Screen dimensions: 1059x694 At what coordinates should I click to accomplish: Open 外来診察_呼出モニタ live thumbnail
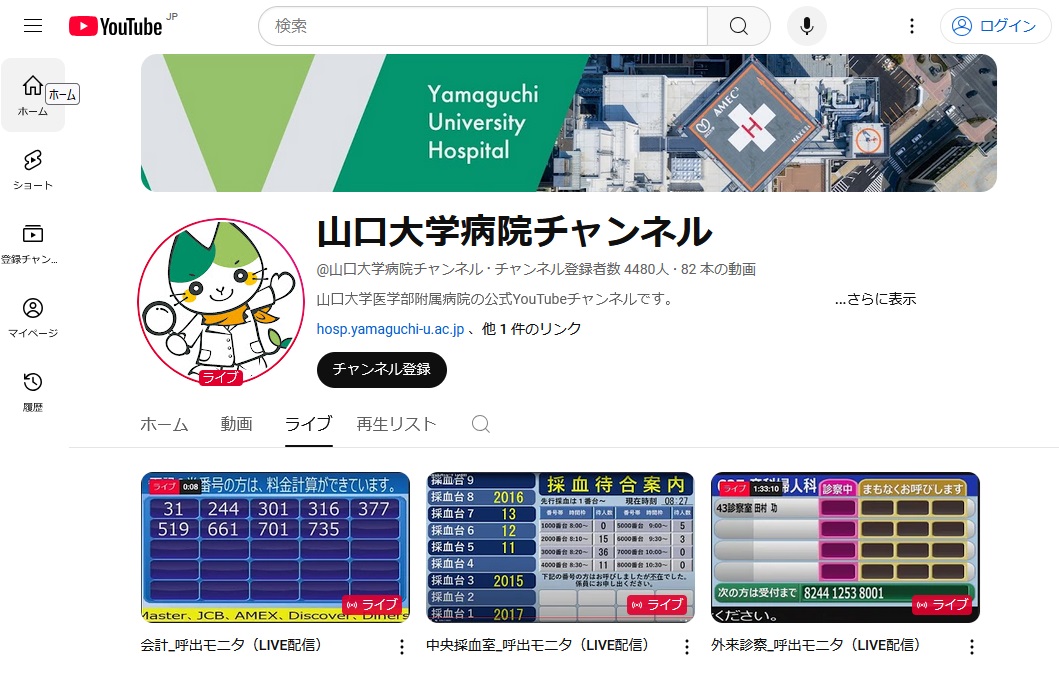[845, 548]
